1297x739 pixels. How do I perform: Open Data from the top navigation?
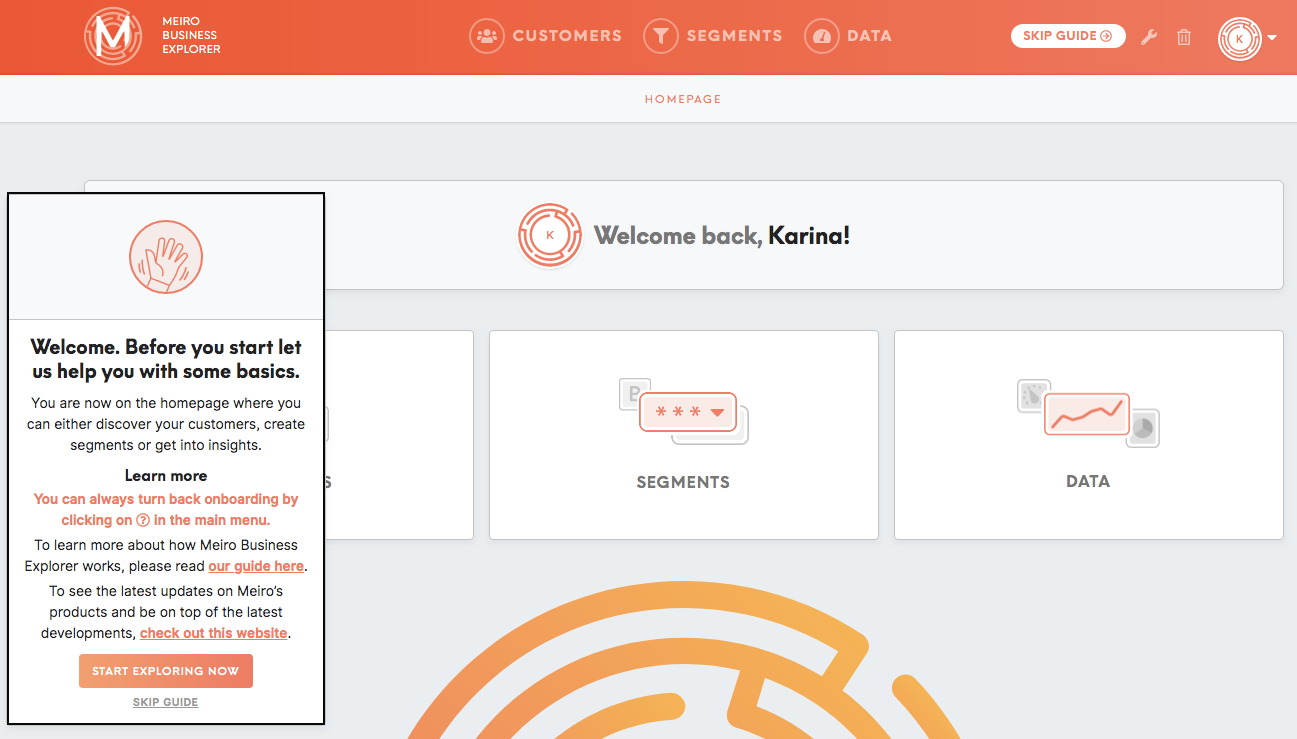point(848,36)
